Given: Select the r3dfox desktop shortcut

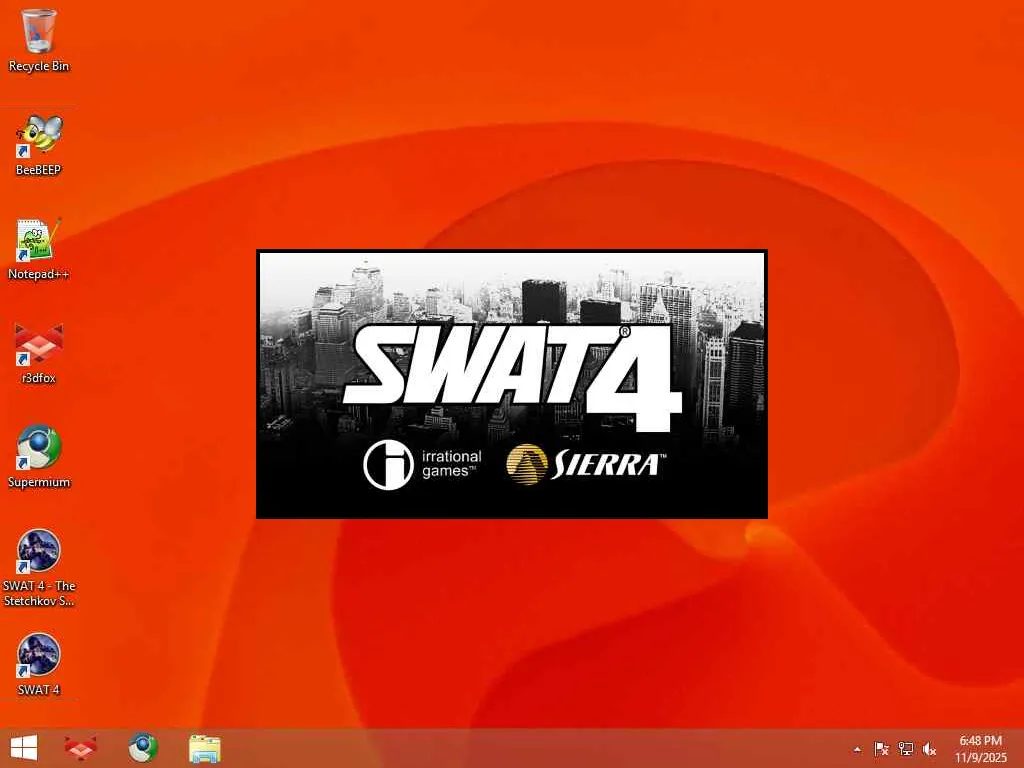Looking at the screenshot, I should (x=39, y=353).
